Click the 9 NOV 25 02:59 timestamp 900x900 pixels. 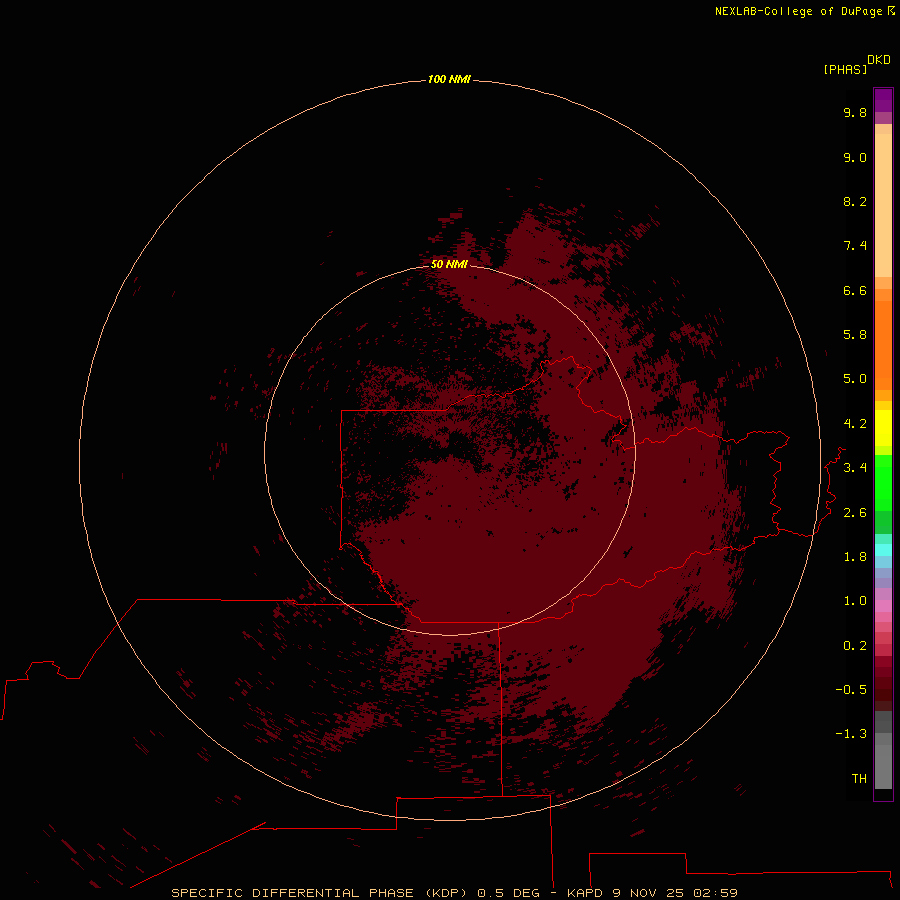[x=674, y=893]
